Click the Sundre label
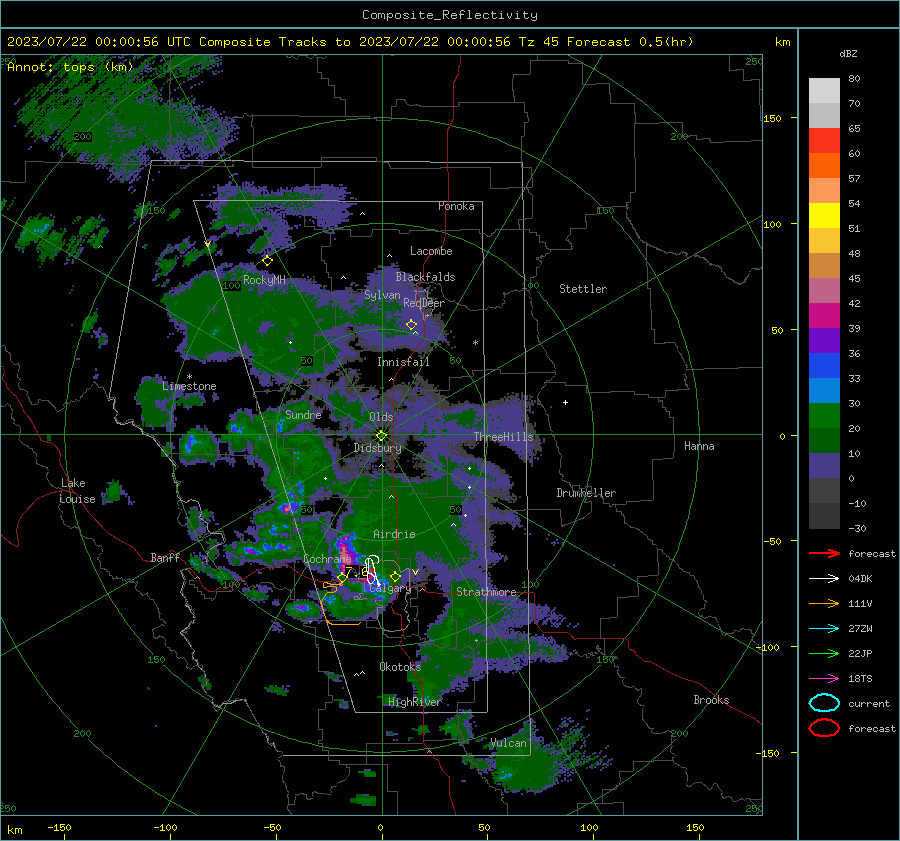Viewport: 900px width, 841px height. [x=303, y=414]
